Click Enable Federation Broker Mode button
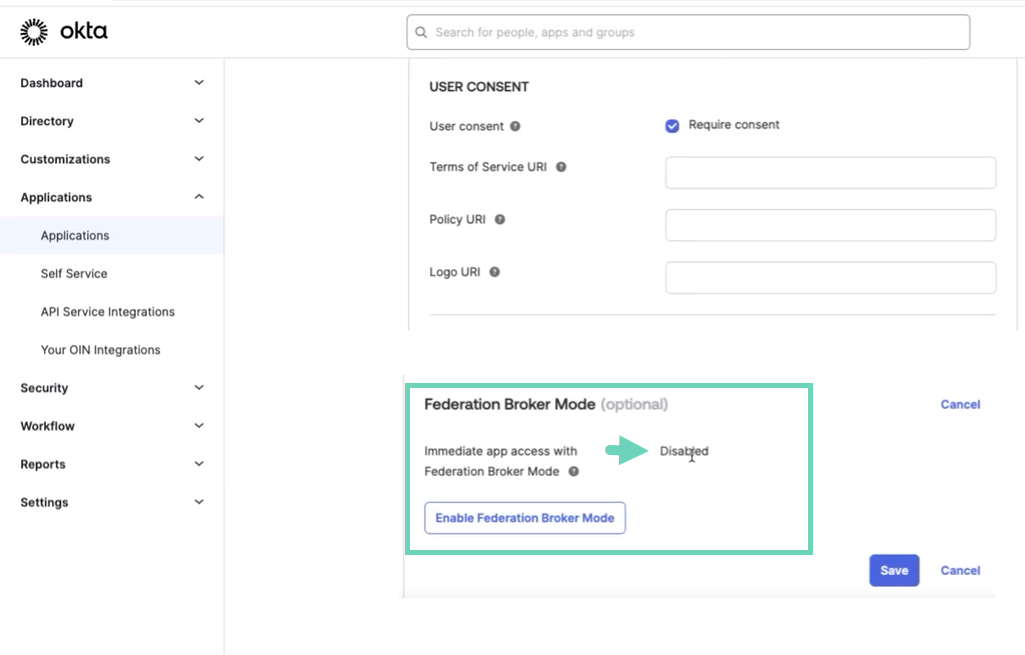The image size is (1025, 655). pos(525,518)
